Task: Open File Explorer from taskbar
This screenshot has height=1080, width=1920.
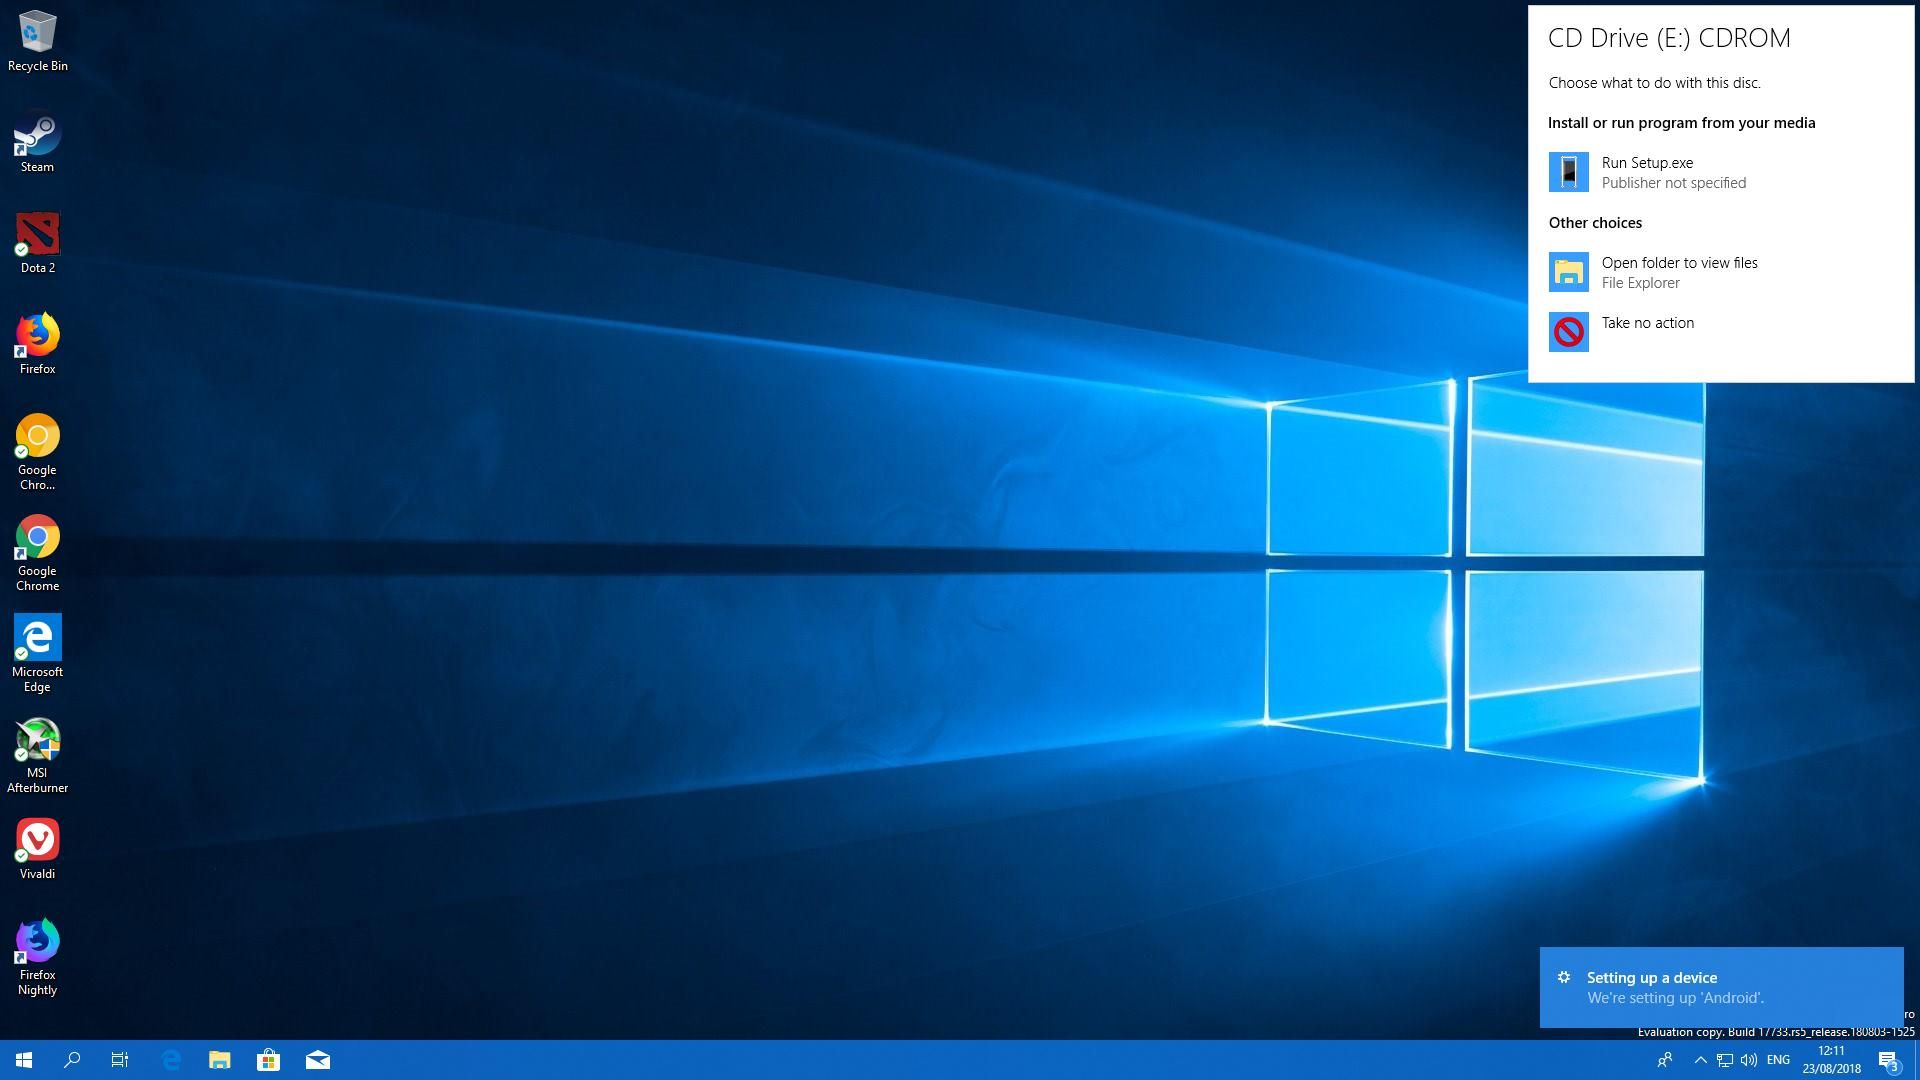Action: pyautogui.click(x=219, y=1059)
